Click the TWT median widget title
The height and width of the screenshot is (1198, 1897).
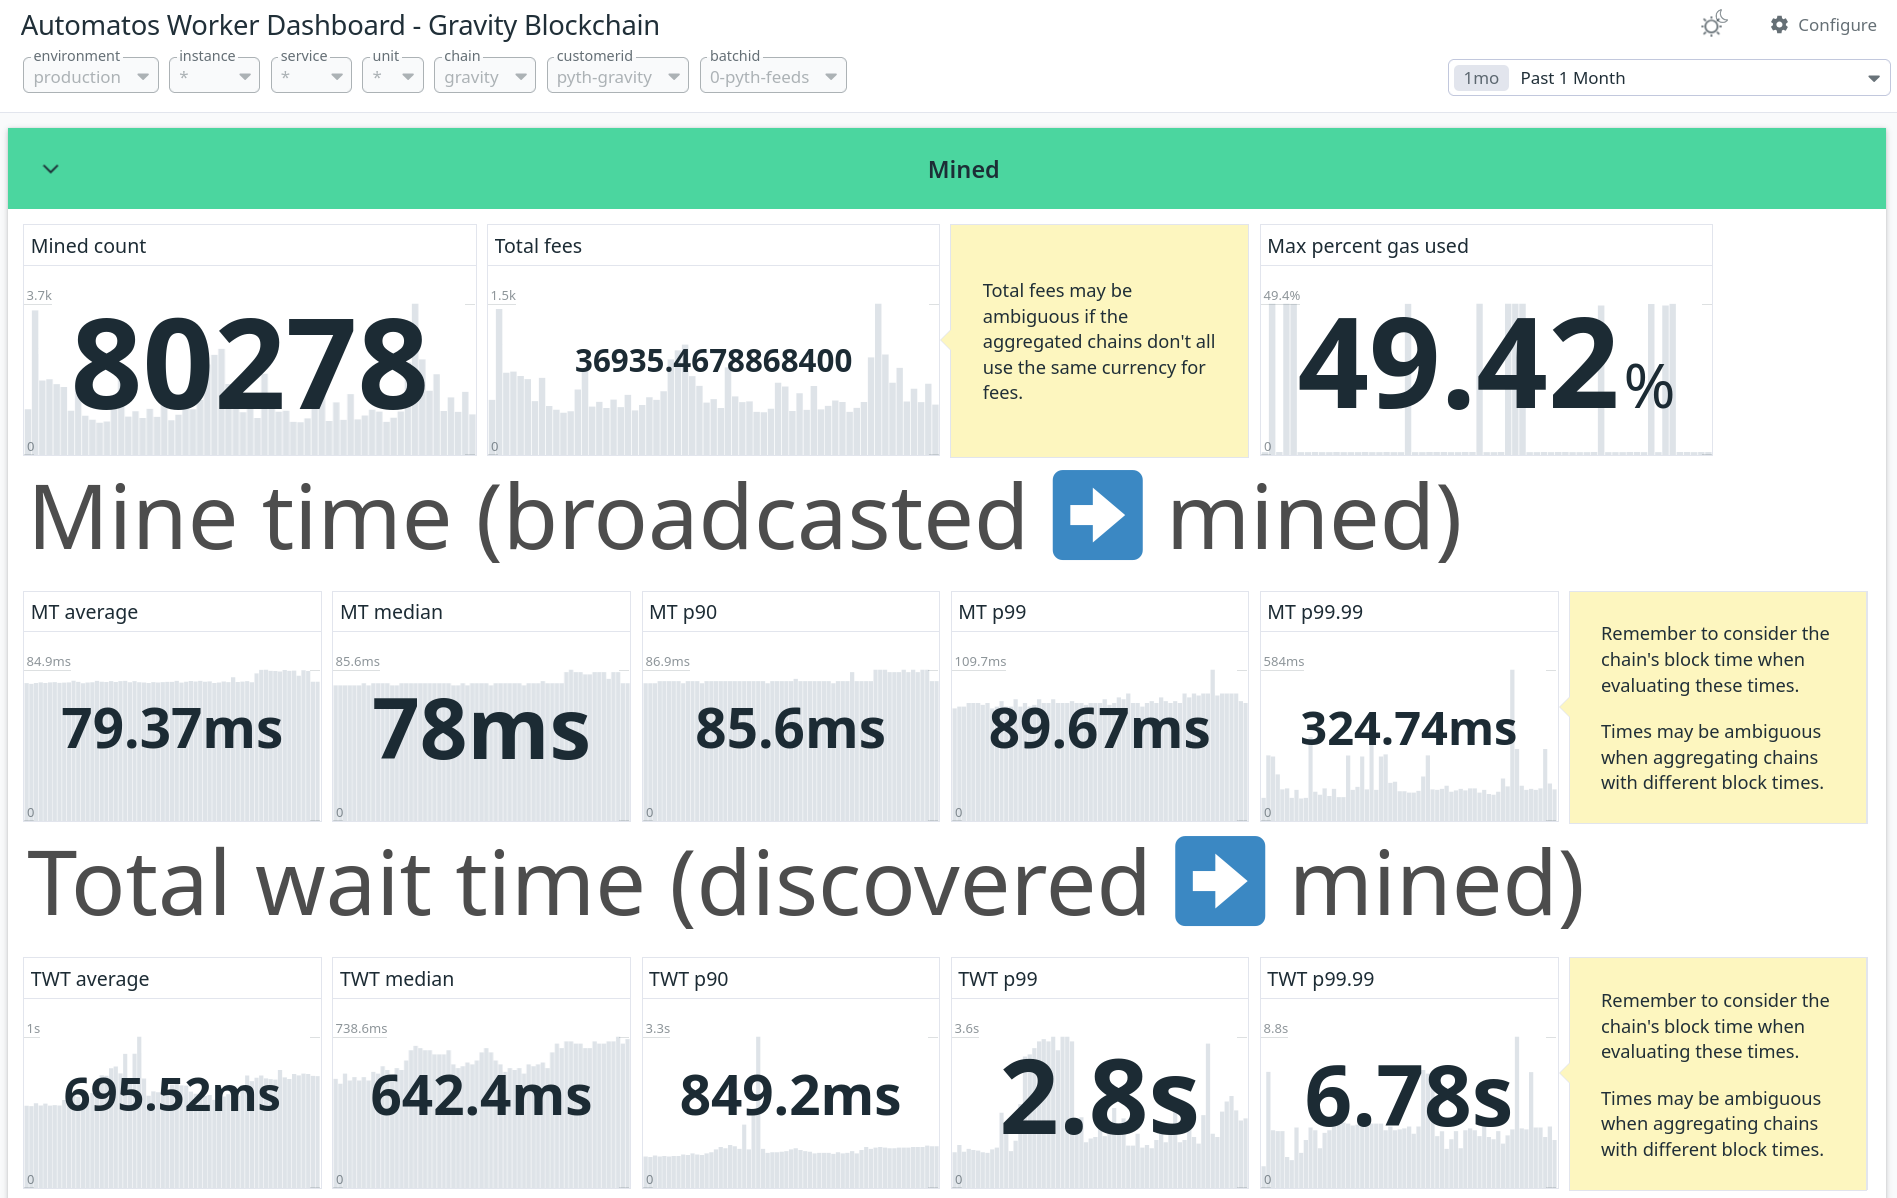397,979
